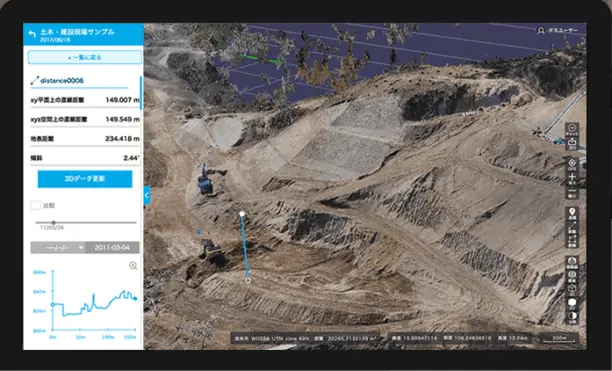Enable the comparison checkbox

click(36, 205)
